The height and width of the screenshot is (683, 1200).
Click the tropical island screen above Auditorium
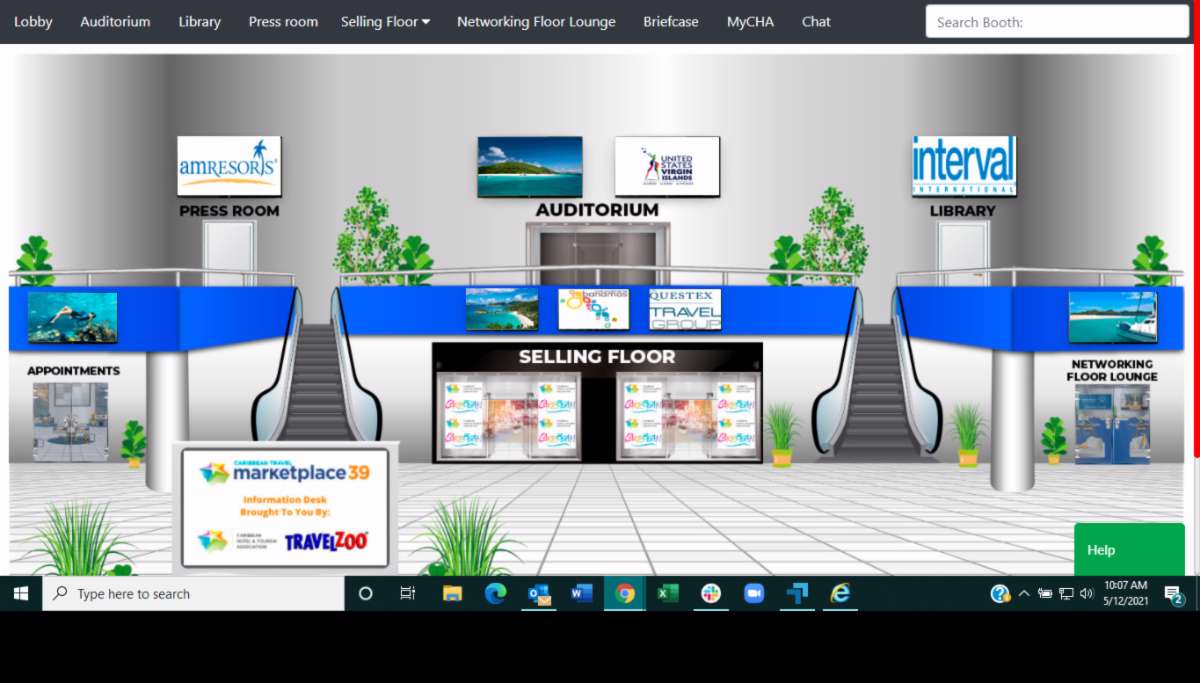tap(530, 166)
